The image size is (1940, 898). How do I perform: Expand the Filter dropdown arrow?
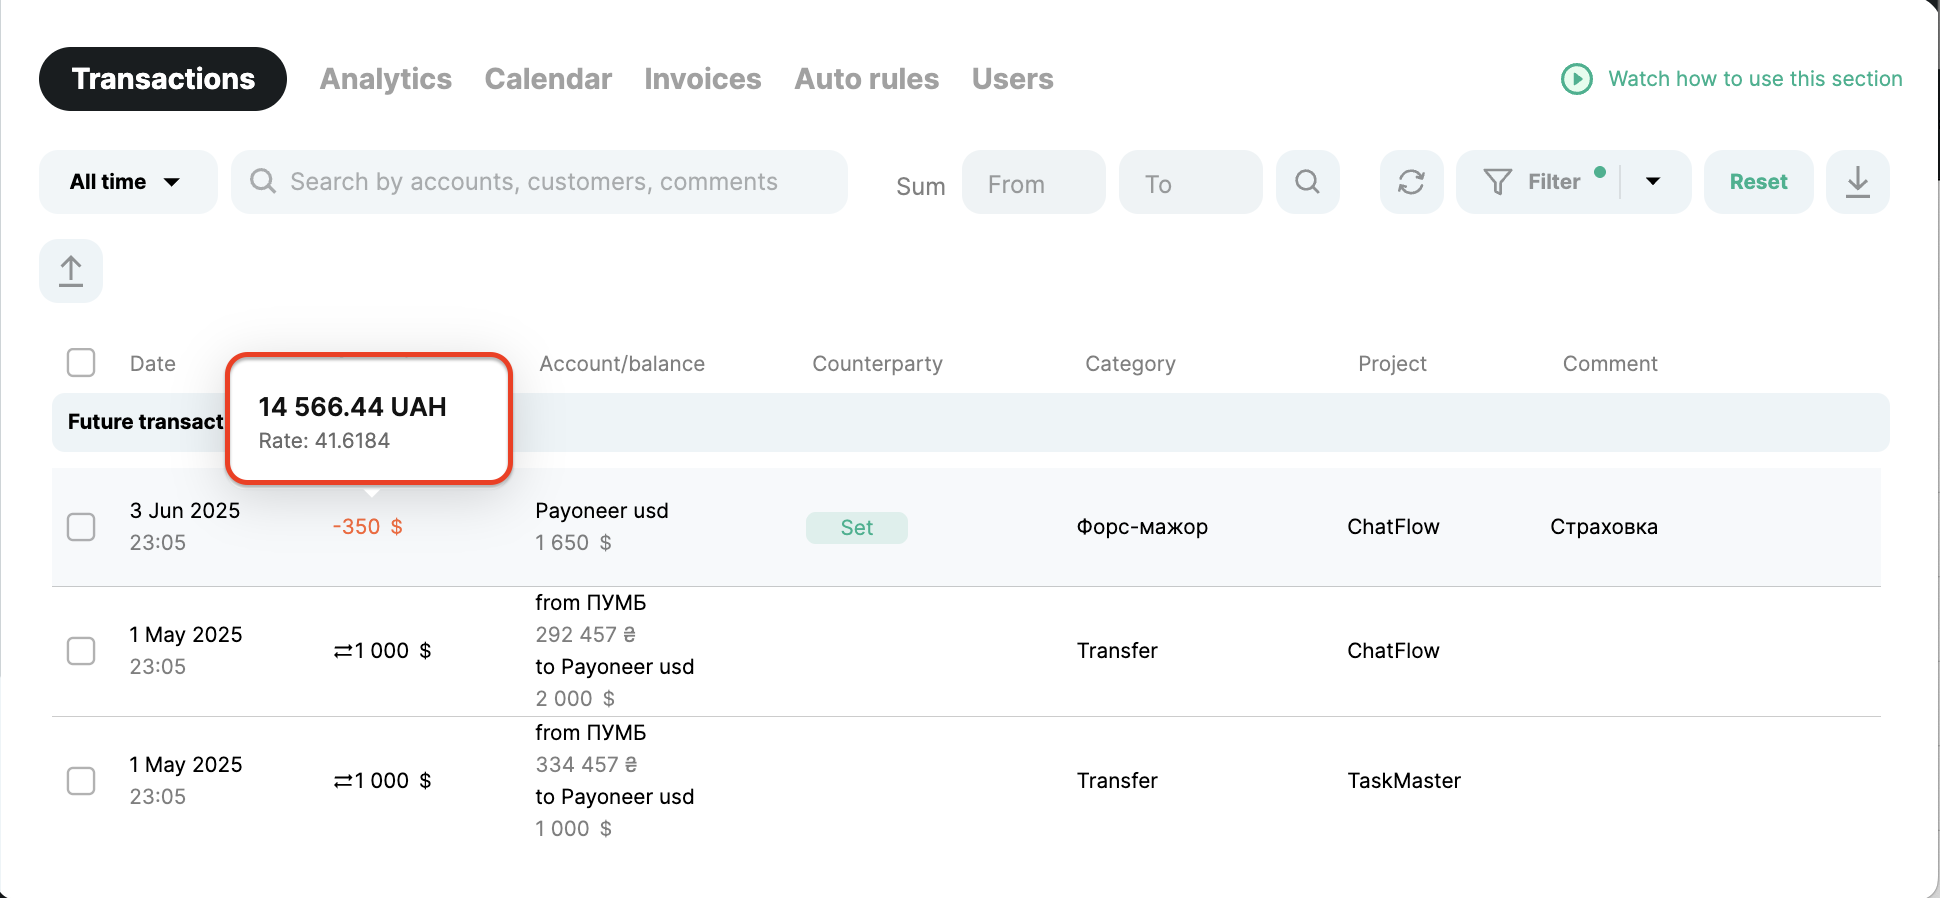pos(1653,182)
